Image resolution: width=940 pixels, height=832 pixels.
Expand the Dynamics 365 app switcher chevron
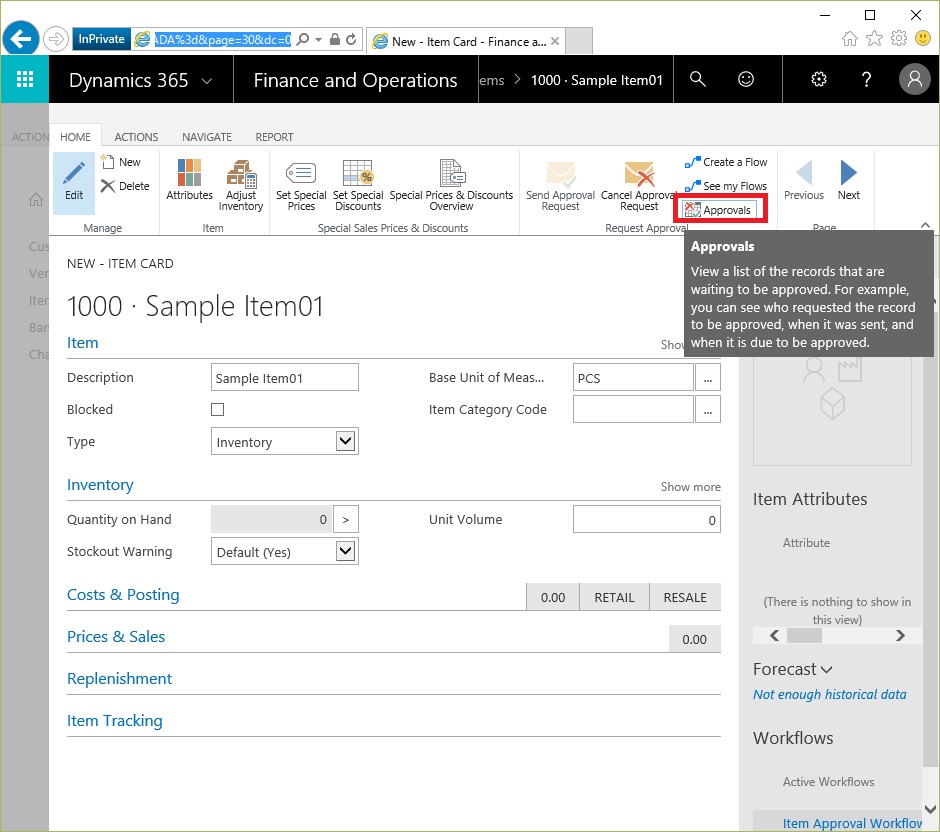click(207, 81)
